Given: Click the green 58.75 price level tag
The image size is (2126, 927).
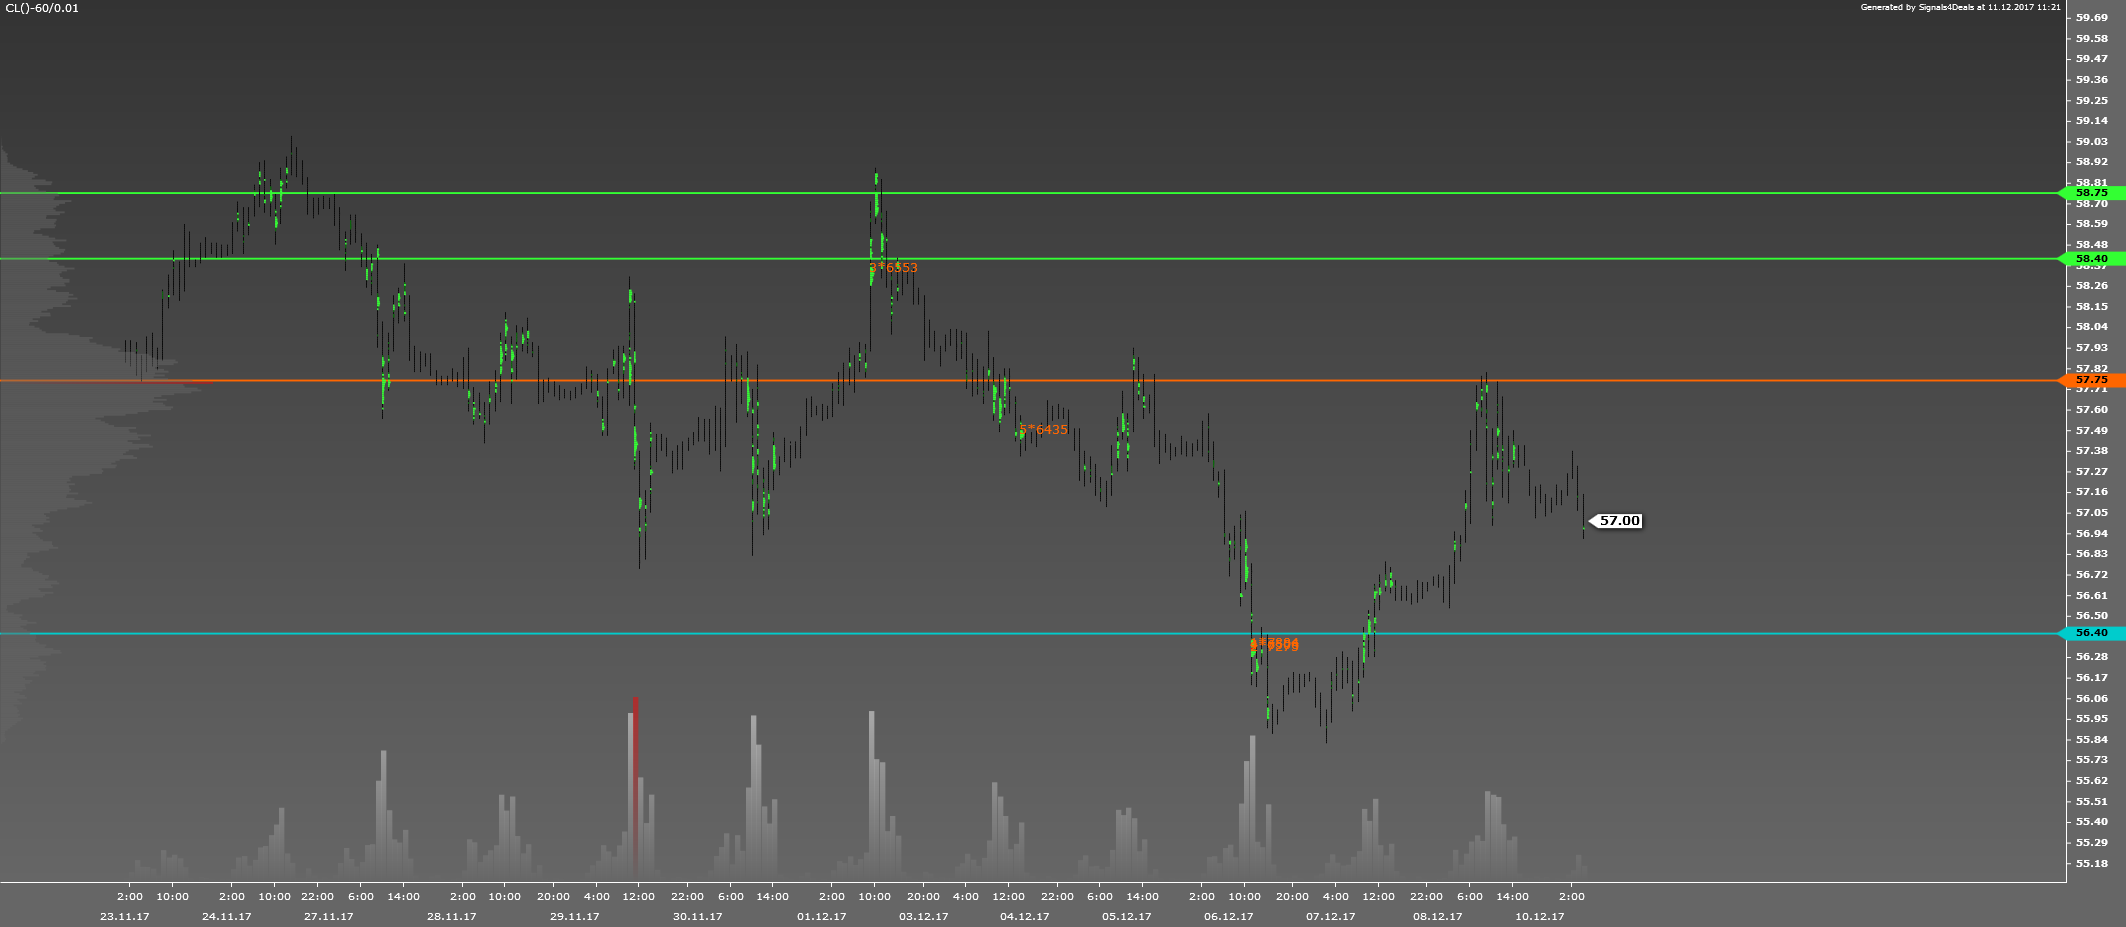Looking at the screenshot, I should pyautogui.click(x=2091, y=193).
